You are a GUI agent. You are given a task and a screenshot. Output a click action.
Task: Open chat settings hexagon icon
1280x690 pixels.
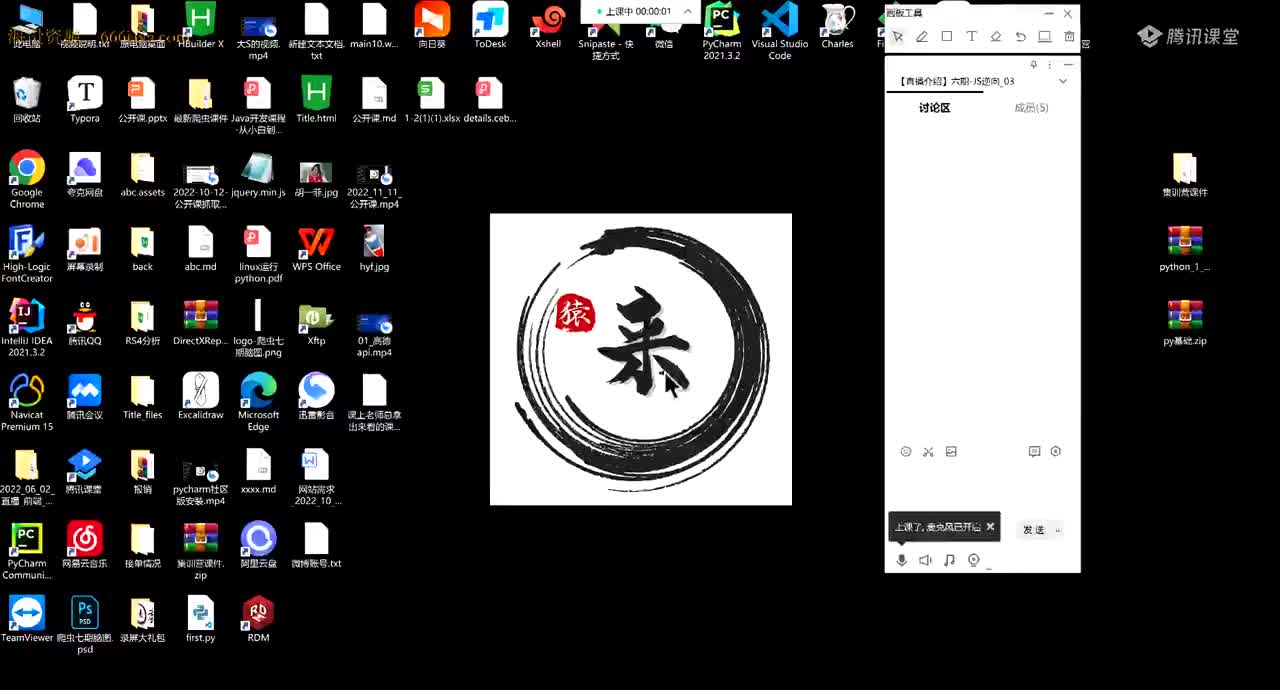point(1056,452)
